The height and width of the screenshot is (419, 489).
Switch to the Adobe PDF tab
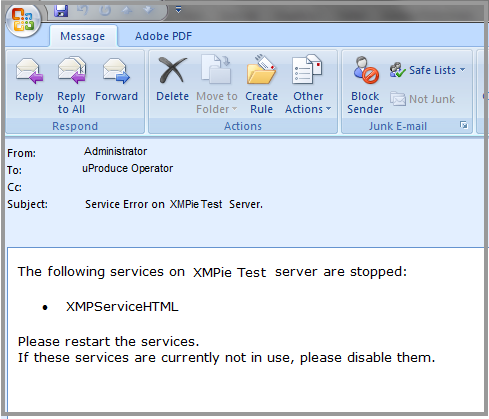point(163,36)
